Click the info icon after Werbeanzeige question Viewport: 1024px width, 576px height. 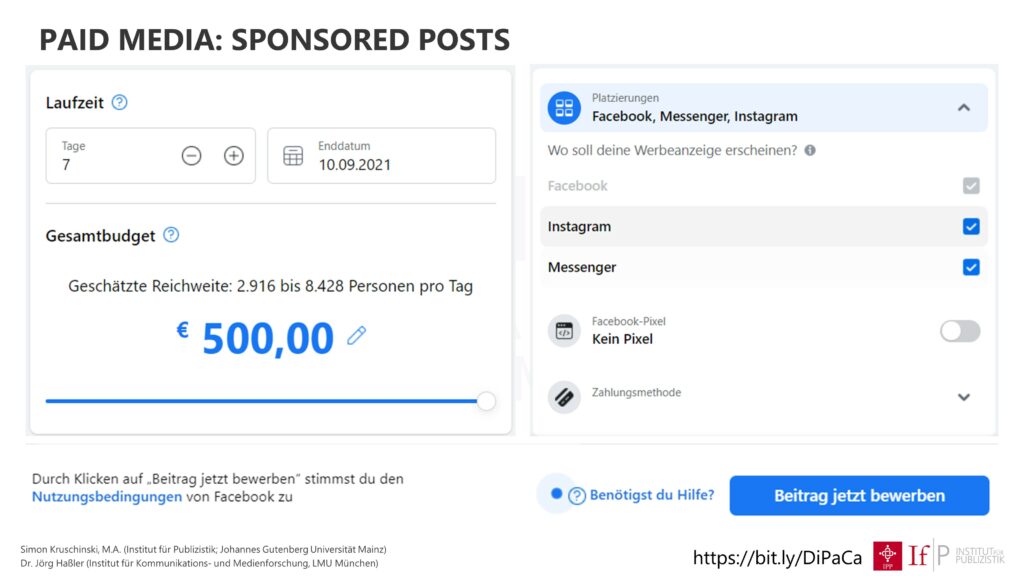point(810,150)
